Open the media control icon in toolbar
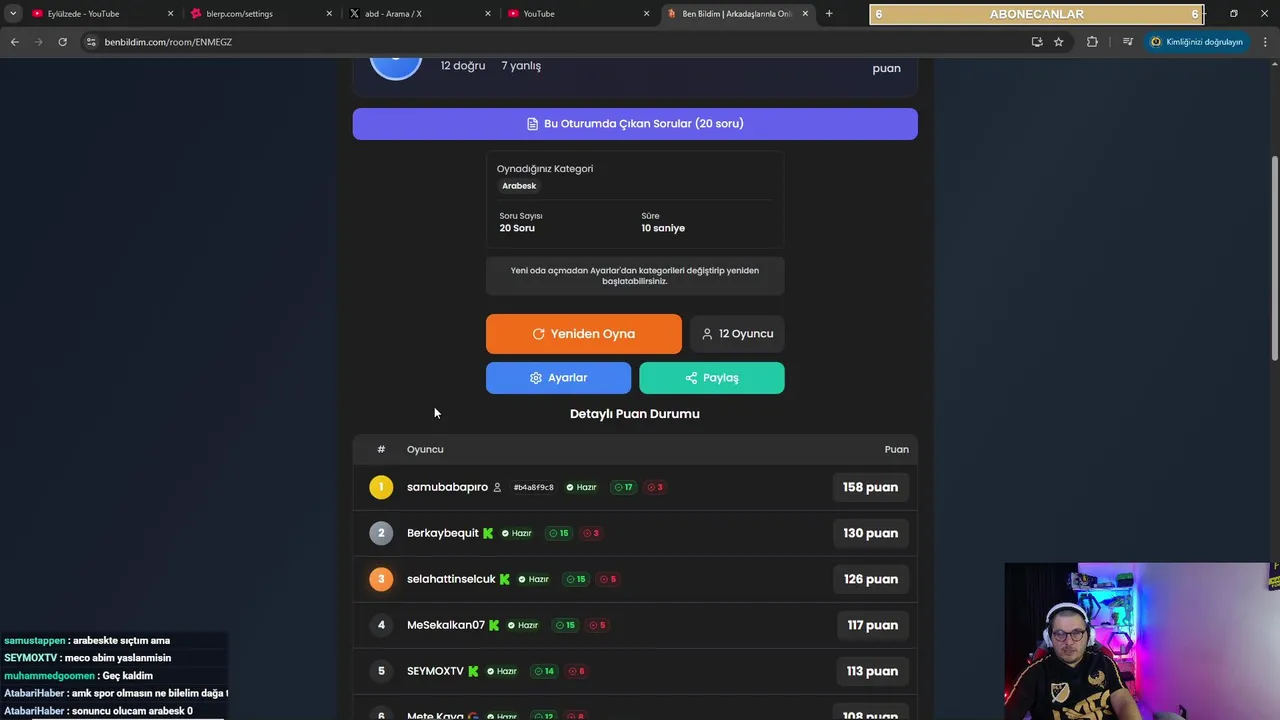Image resolution: width=1280 pixels, height=720 pixels. (x=1127, y=42)
